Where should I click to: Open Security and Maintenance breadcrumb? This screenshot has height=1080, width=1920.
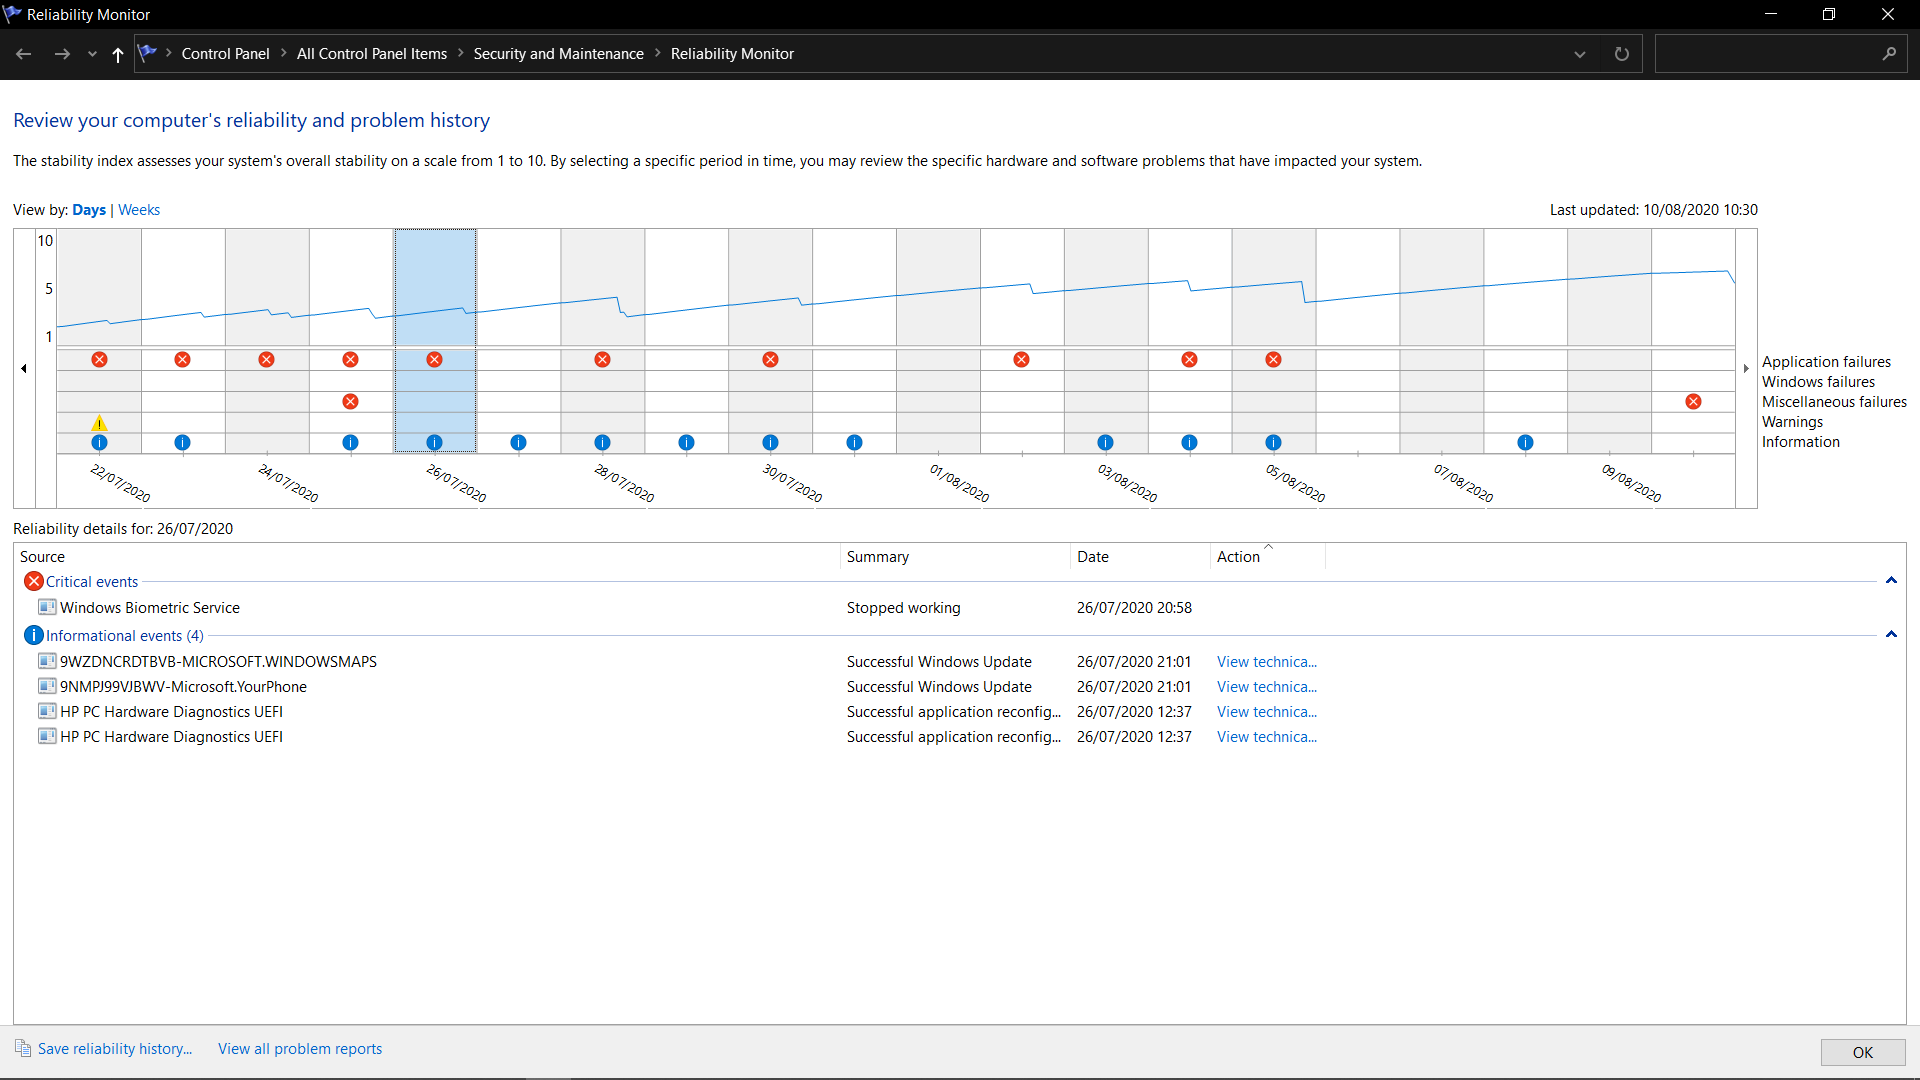[x=558, y=54]
